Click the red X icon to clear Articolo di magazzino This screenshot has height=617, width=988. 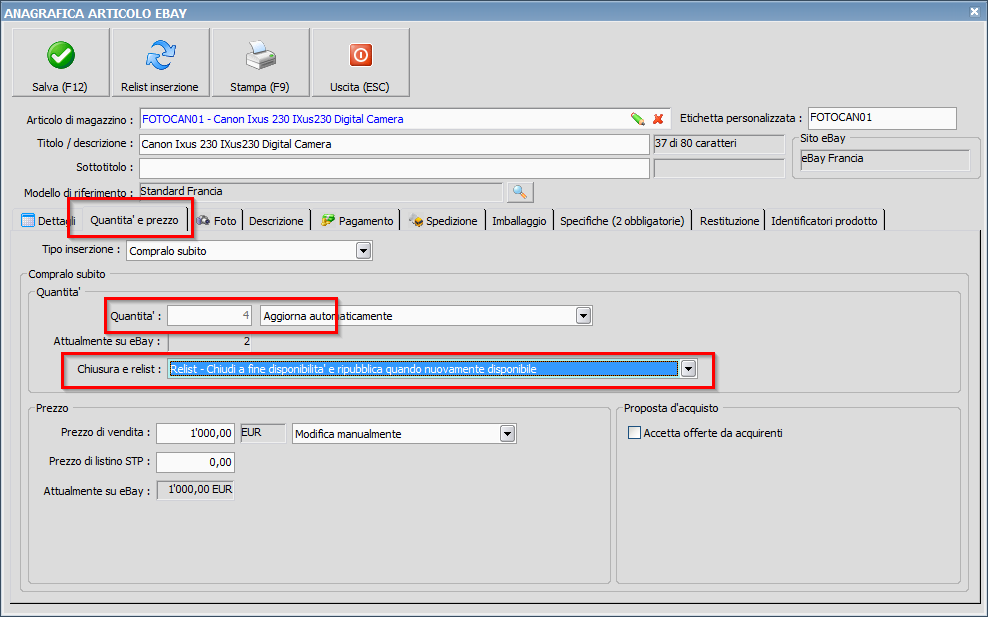(x=658, y=119)
